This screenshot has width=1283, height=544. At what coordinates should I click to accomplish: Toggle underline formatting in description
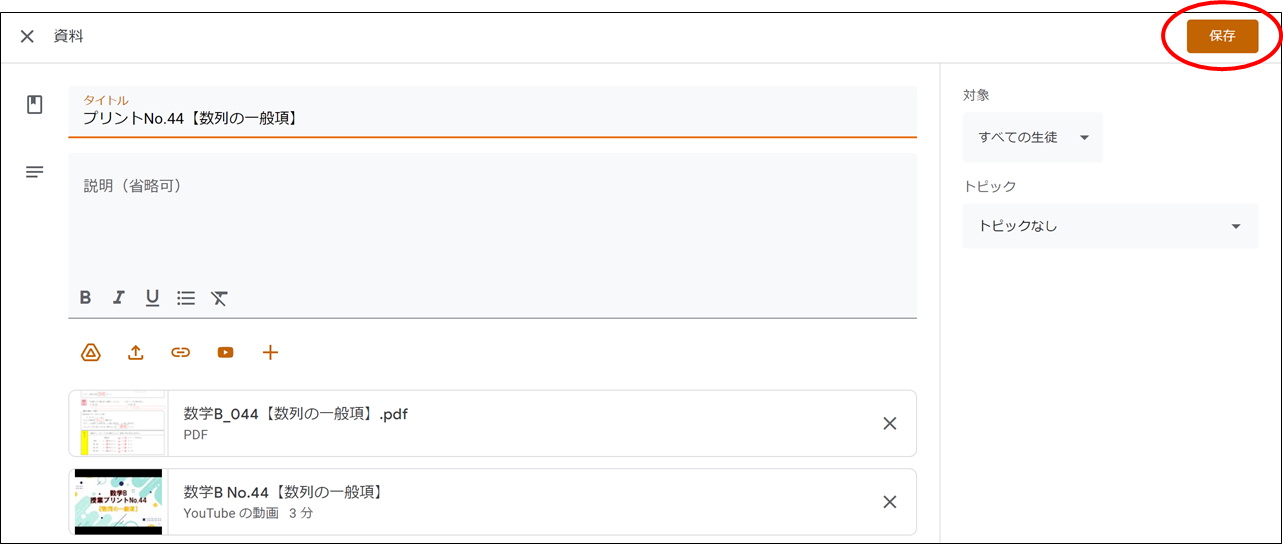click(x=152, y=297)
